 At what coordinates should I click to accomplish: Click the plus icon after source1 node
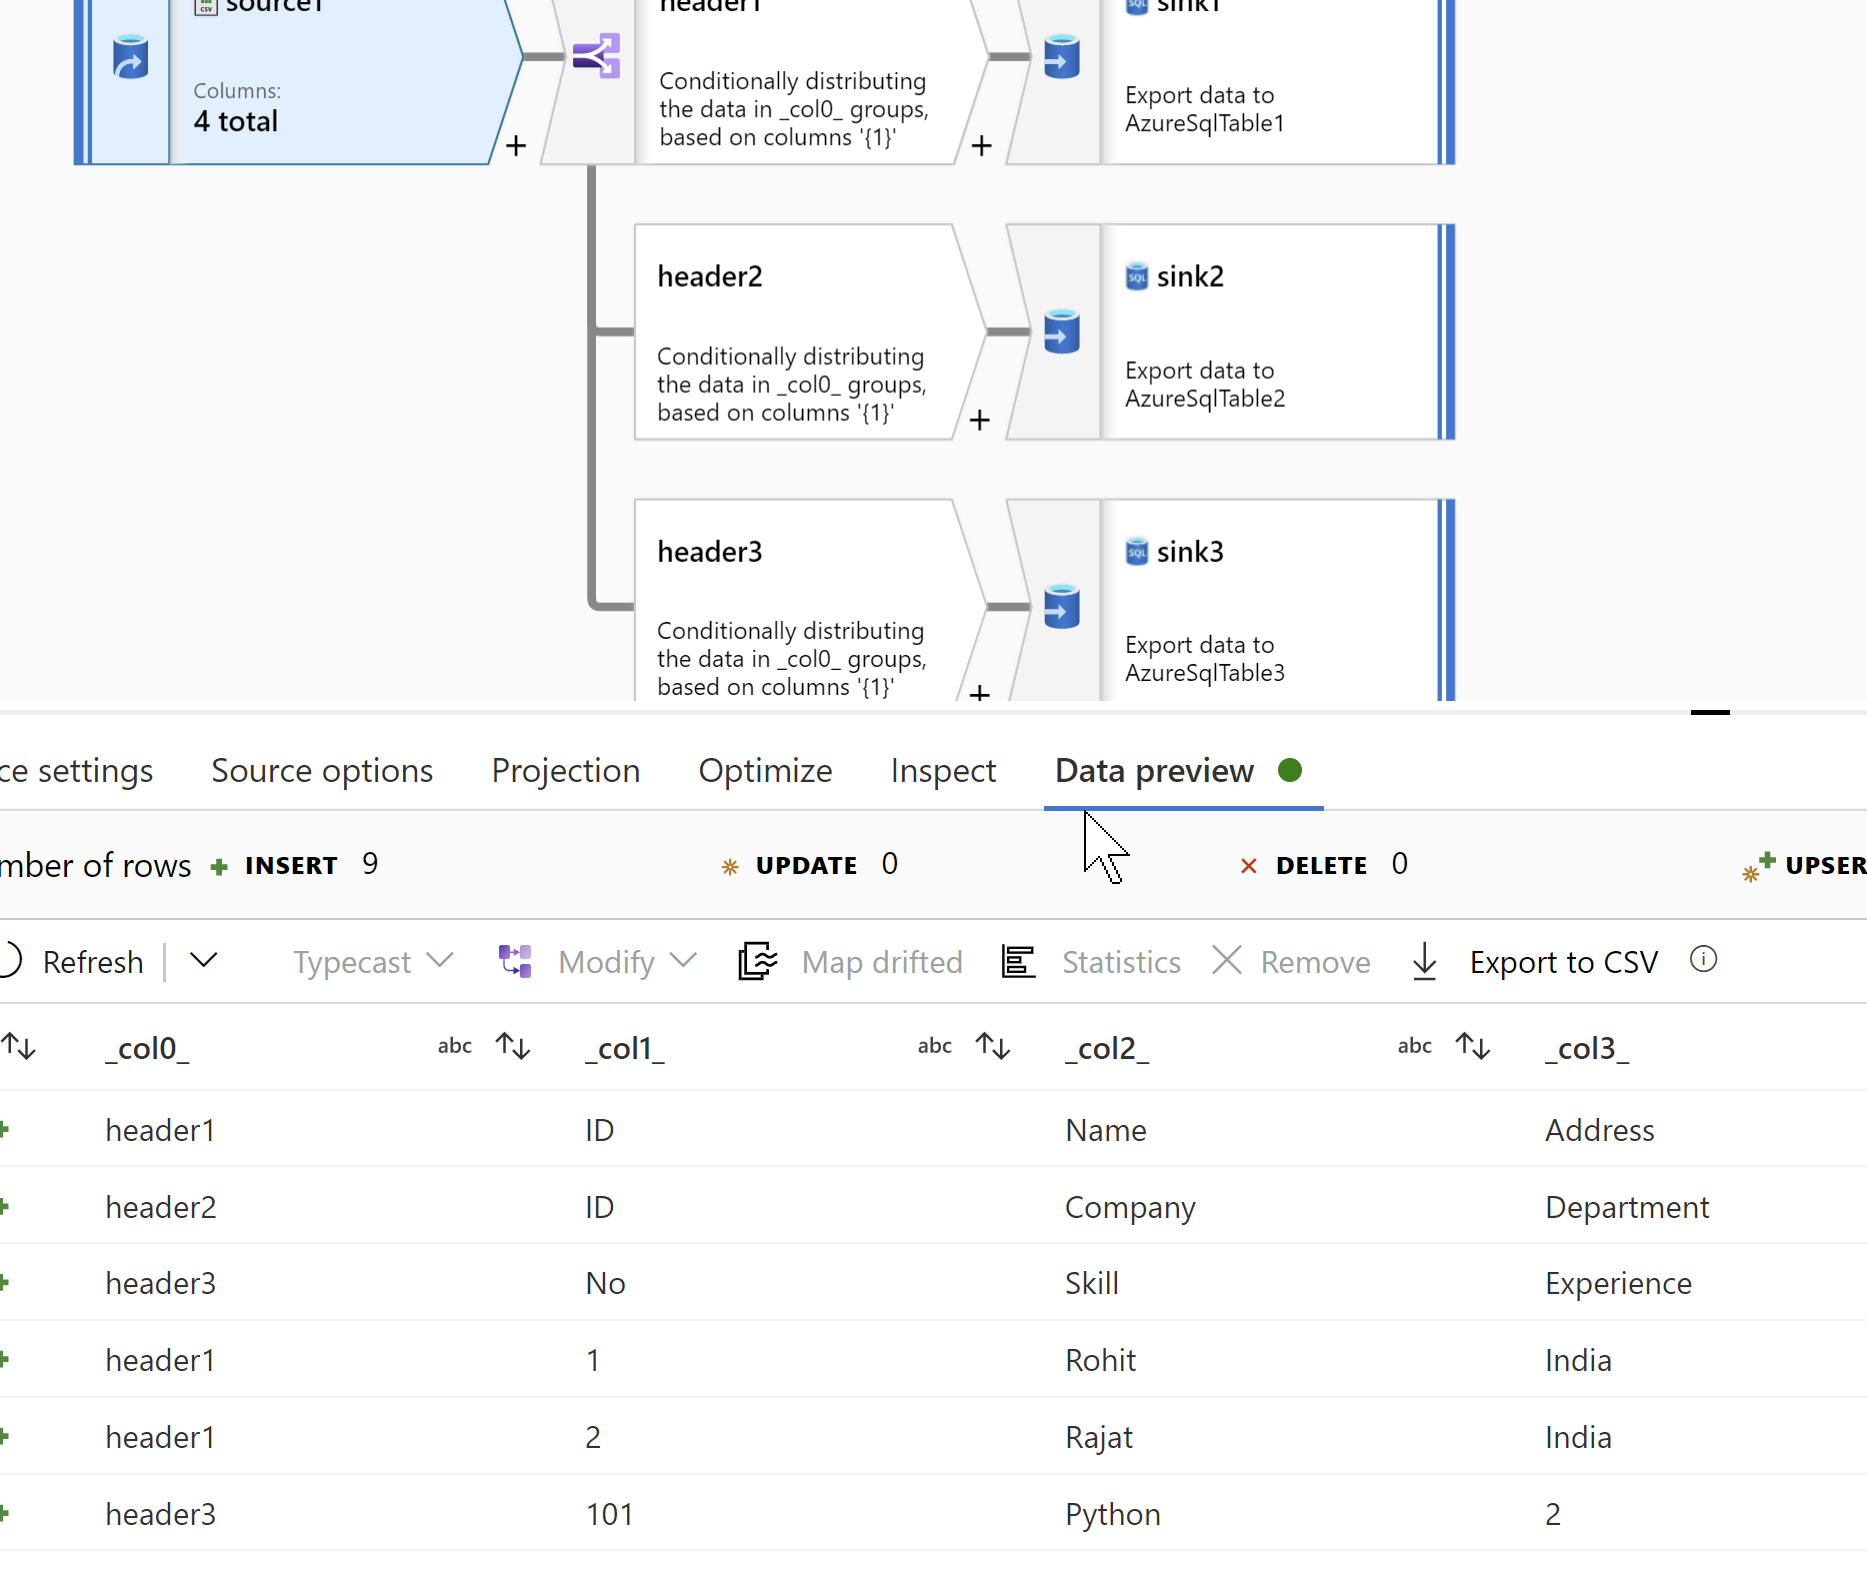point(516,146)
